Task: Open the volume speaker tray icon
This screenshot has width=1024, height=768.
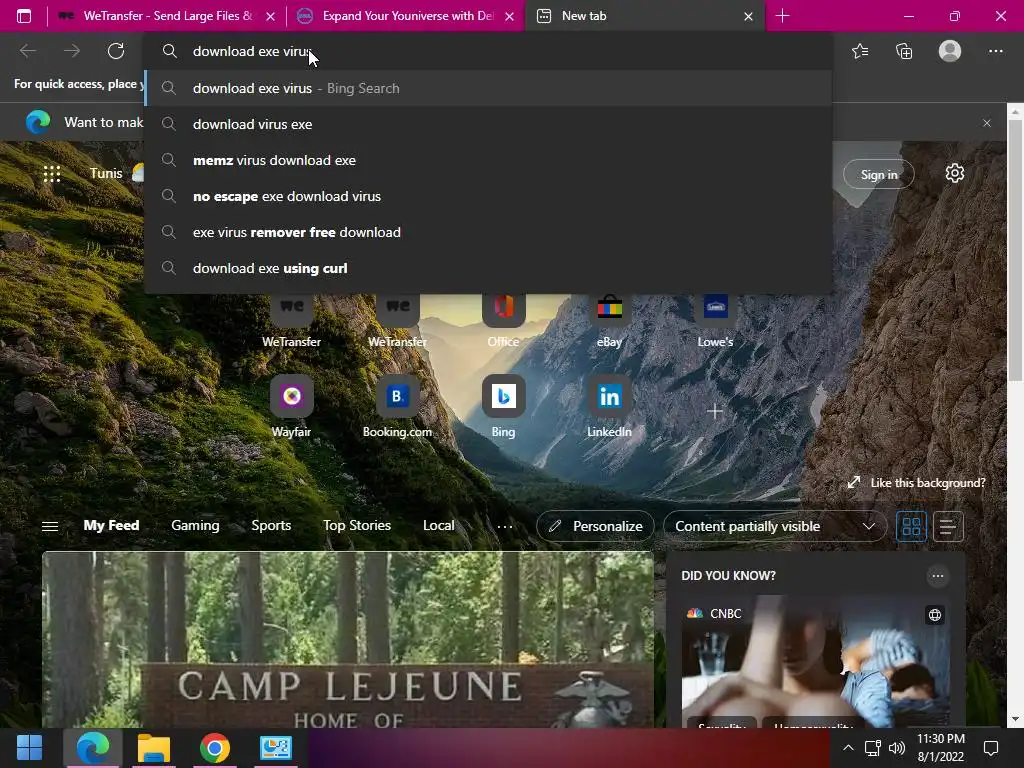Action: click(x=897, y=748)
